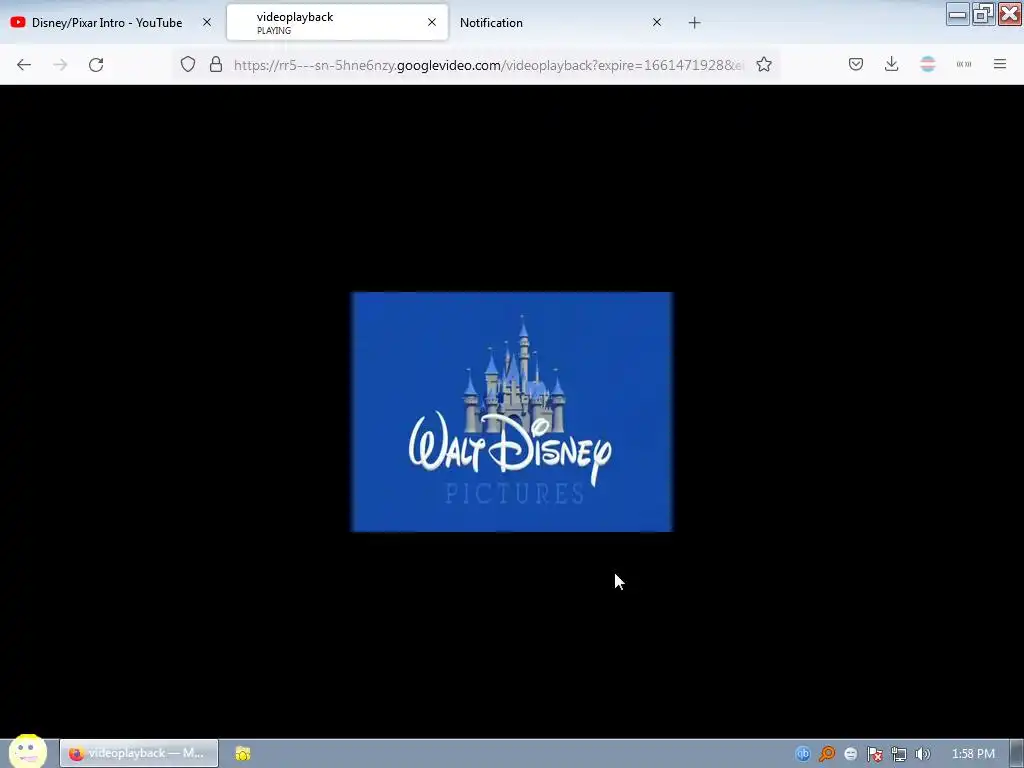This screenshot has height=768, width=1024.
Task: Open the file explorer taskbar icon
Action: 243,753
